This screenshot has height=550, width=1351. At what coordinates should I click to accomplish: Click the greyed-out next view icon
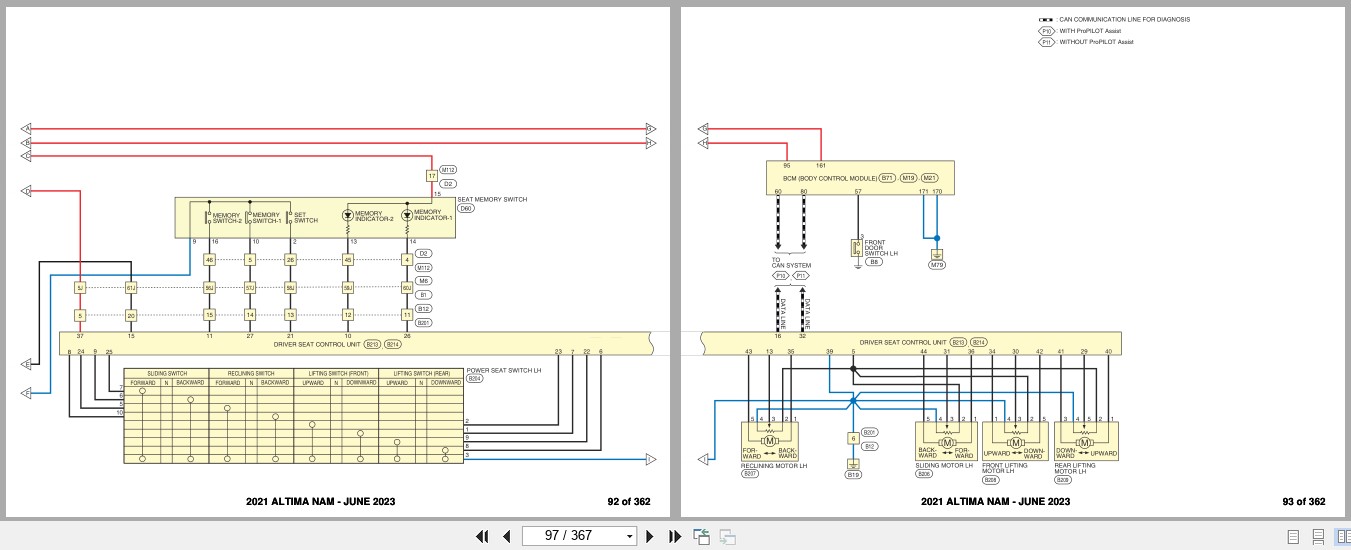pos(728,536)
